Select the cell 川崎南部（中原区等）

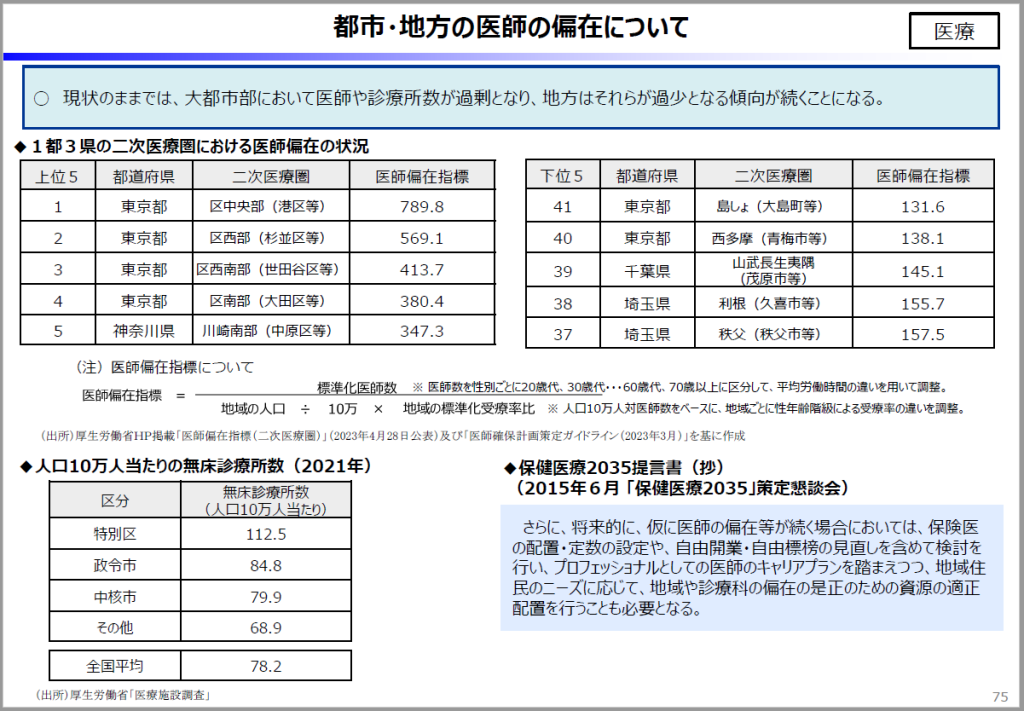(271, 331)
